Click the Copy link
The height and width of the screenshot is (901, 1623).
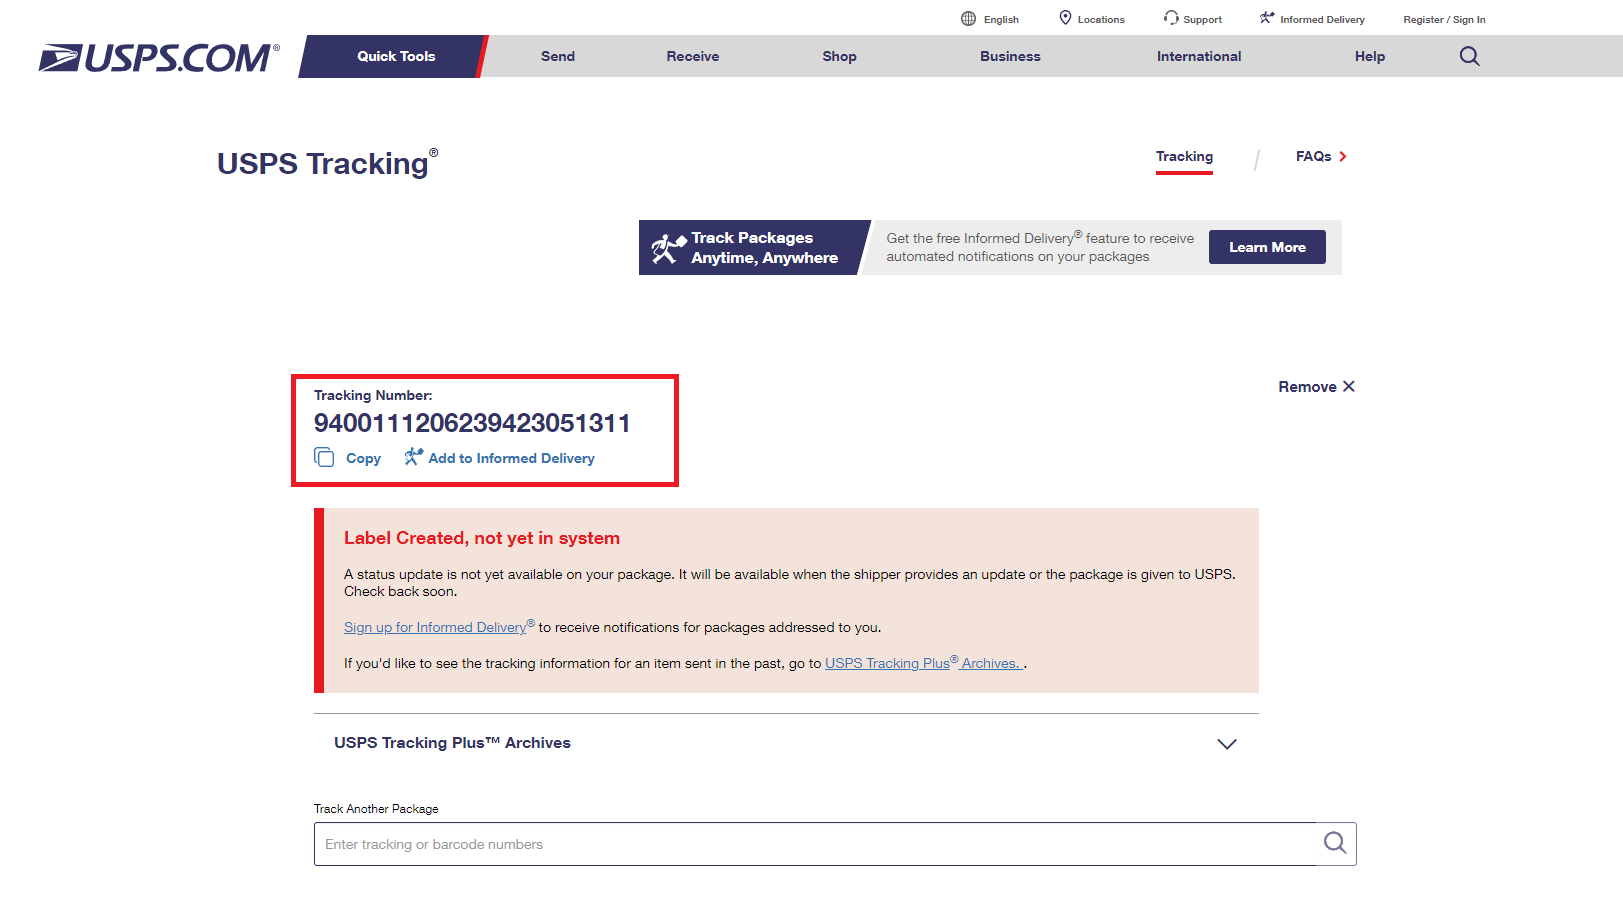click(363, 458)
